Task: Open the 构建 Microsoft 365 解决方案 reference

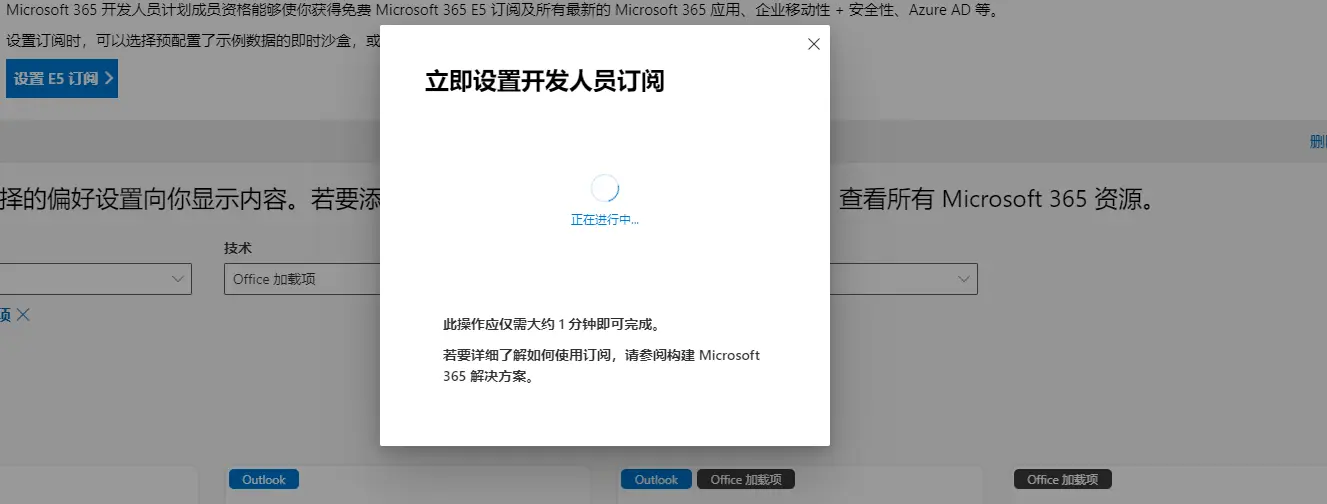Action: pyautogui.click(x=601, y=366)
